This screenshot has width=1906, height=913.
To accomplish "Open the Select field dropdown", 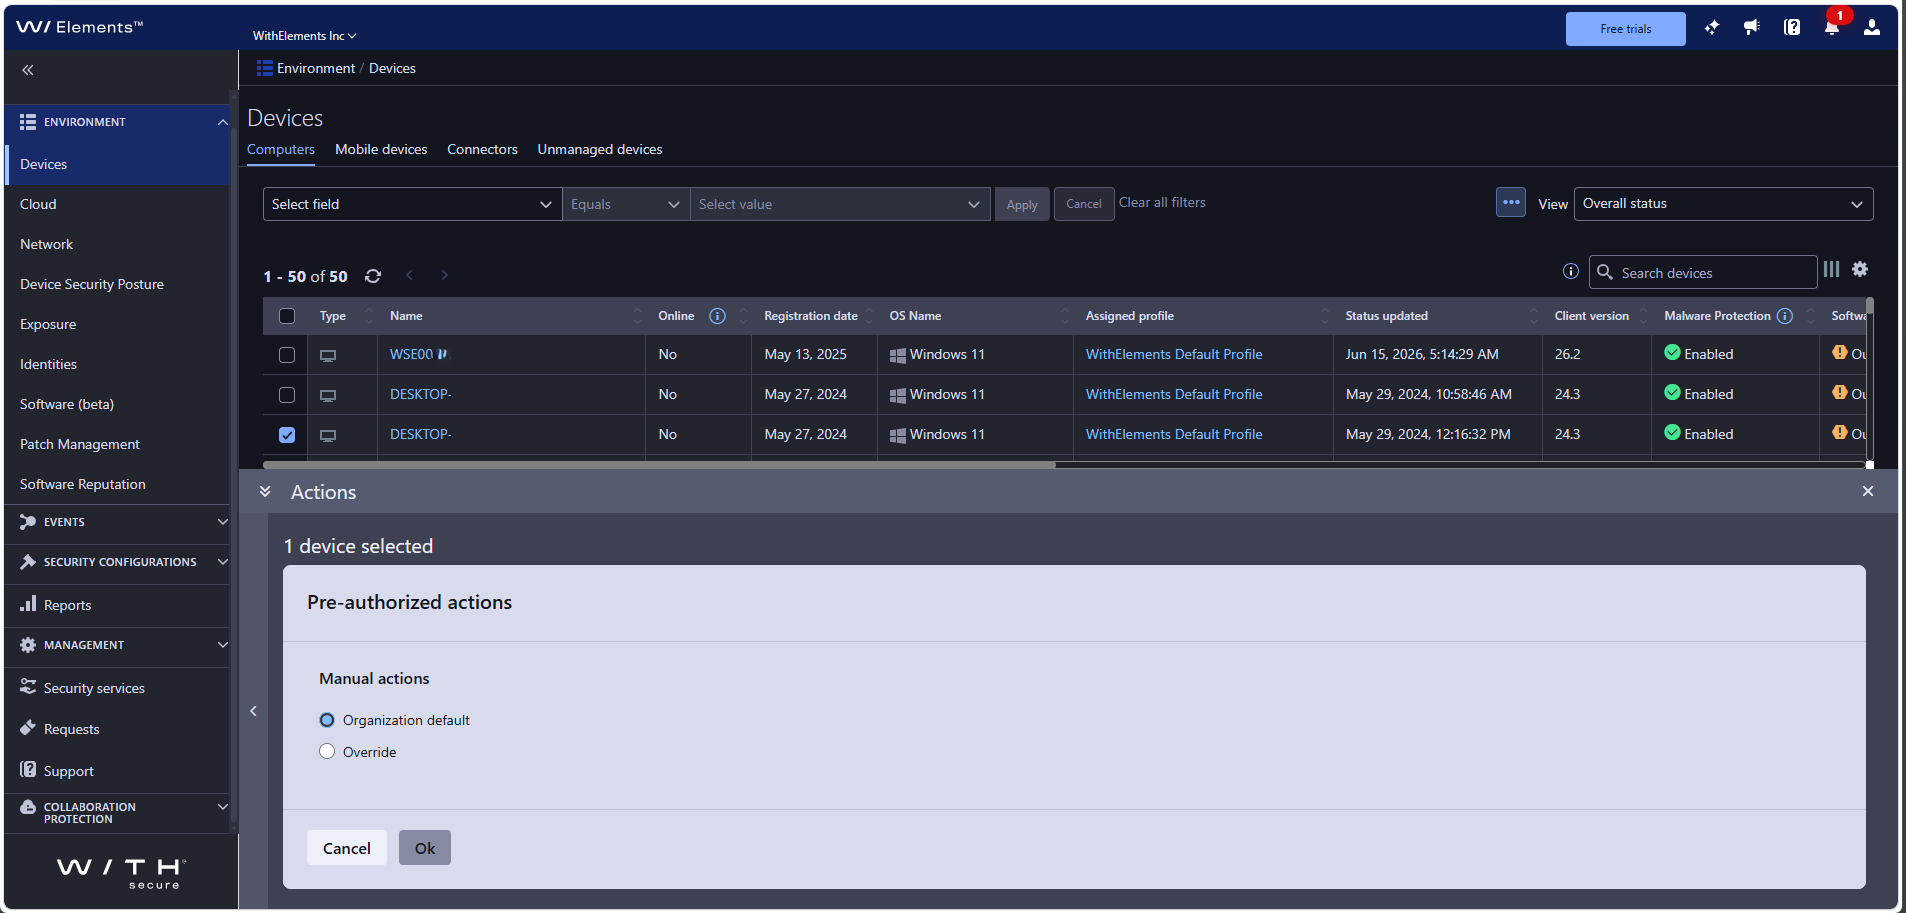I will coord(412,204).
